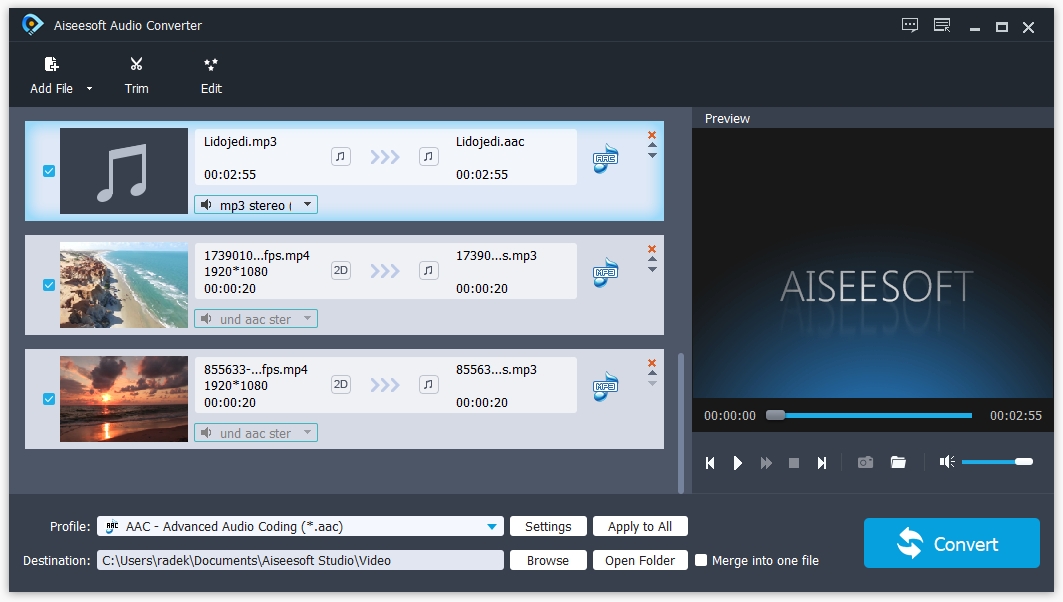Viewport: 1063px width, 602px height.
Task: Fast forward the preview
Action: (x=766, y=462)
